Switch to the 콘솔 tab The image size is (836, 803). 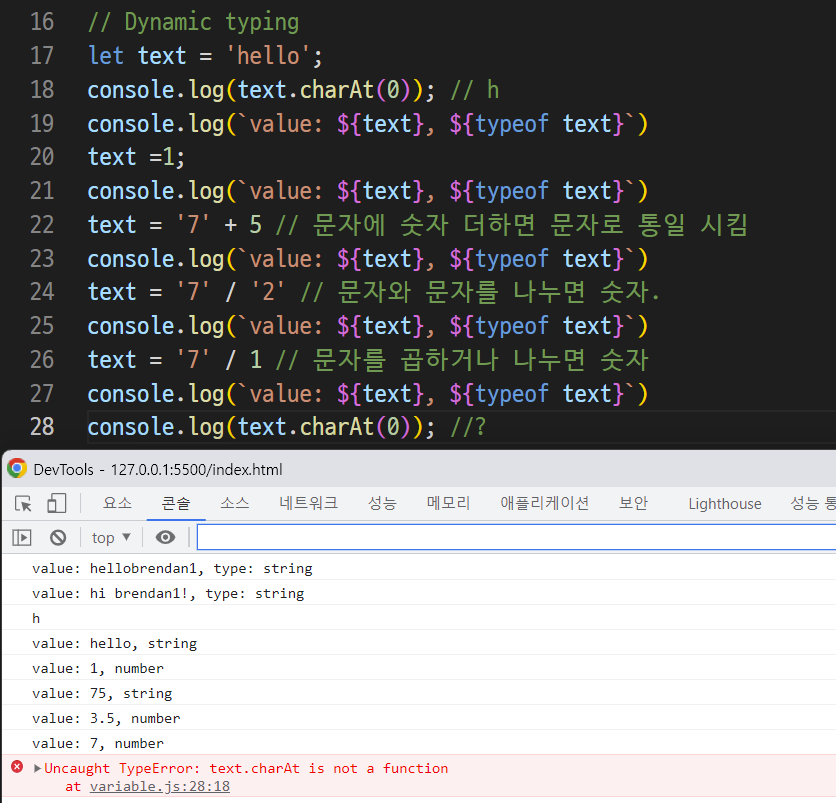[x=176, y=503]
